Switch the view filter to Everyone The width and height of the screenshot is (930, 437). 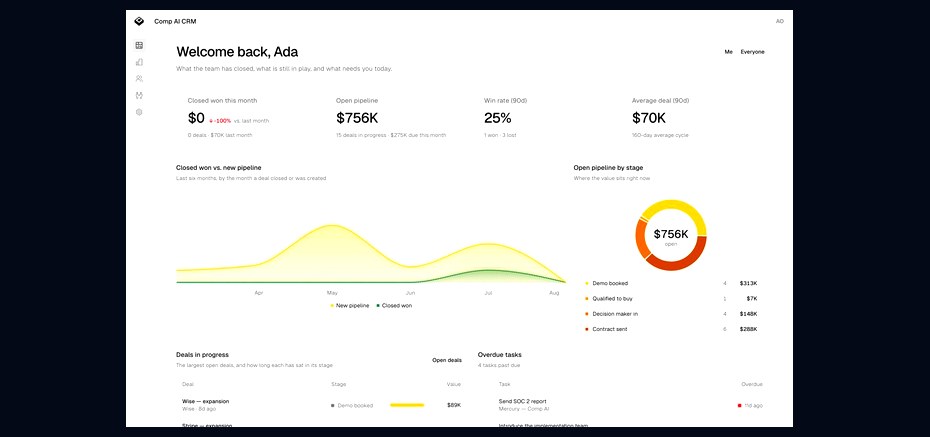tap(752, 52)
